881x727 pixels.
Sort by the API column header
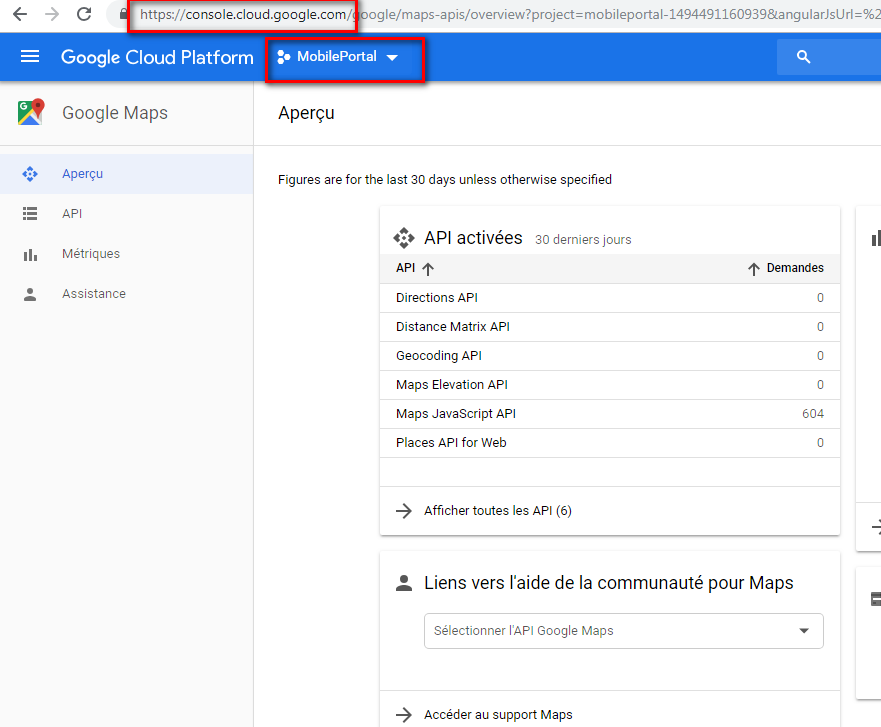[415, 268]
